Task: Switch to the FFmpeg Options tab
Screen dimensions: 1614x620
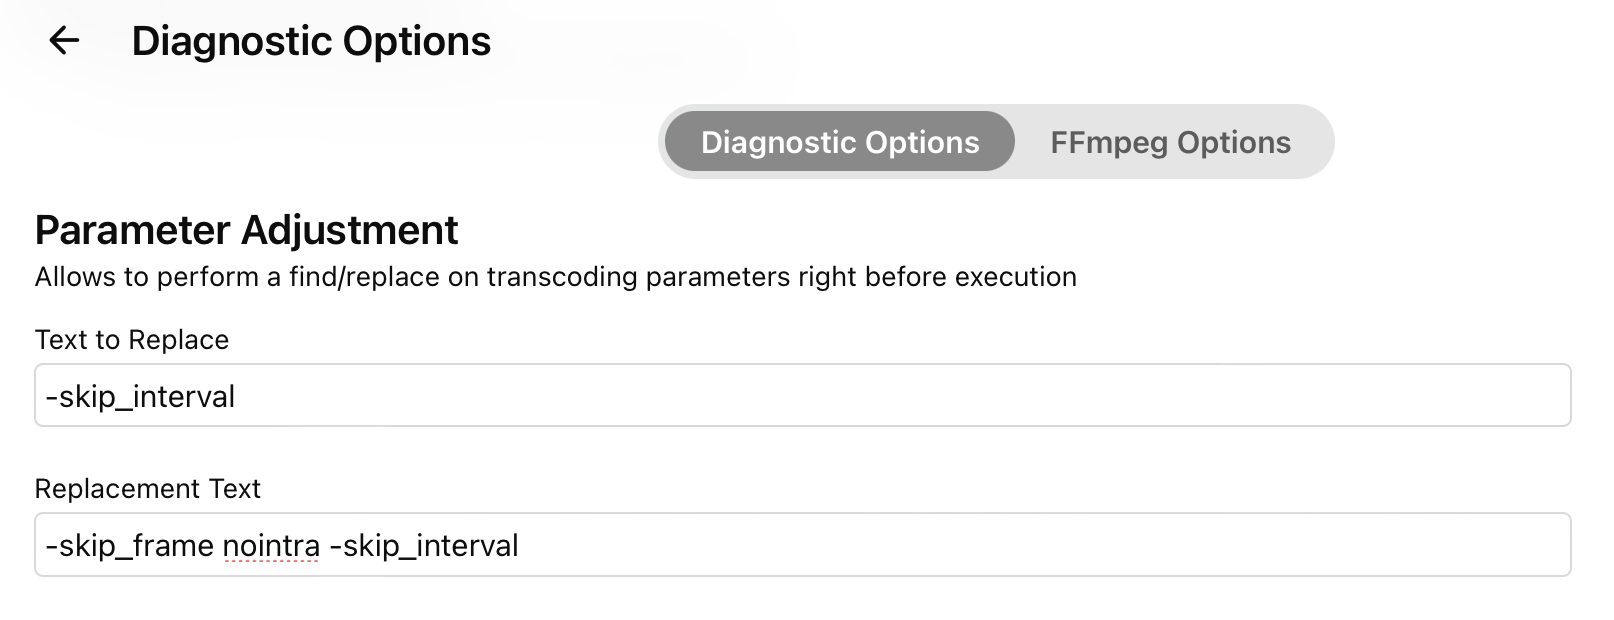Action: [x=1170, y=142]
